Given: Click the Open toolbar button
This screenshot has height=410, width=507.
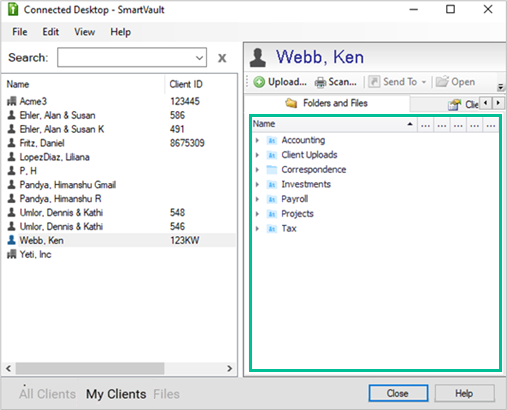Looking at the screenshot, I should 455,82.
